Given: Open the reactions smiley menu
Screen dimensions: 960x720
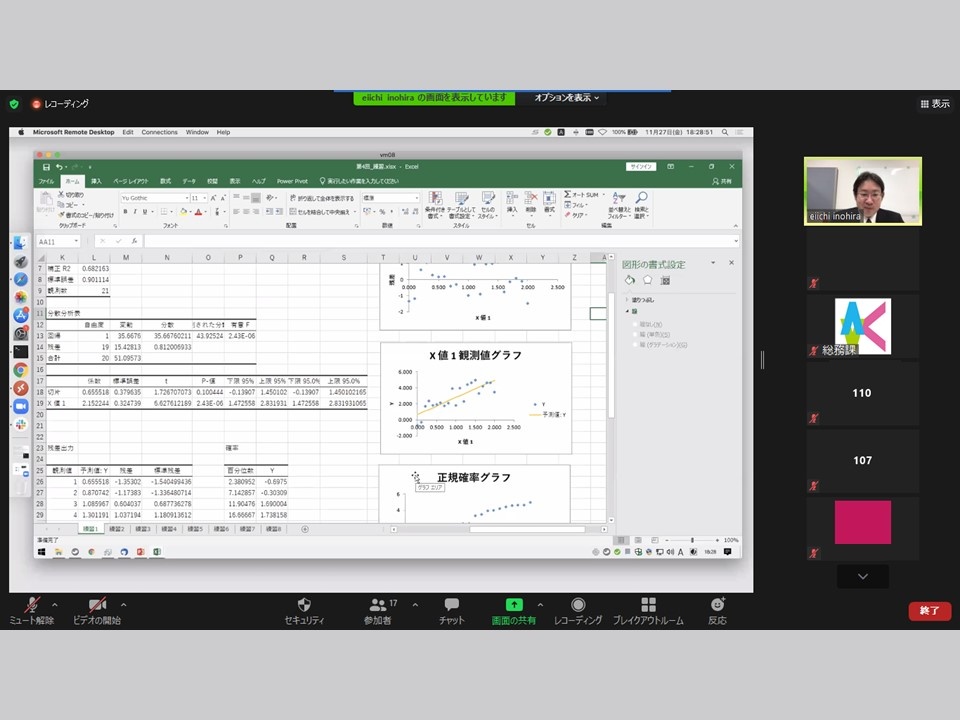Looking at the screenshot, I should tap(718, 610).
